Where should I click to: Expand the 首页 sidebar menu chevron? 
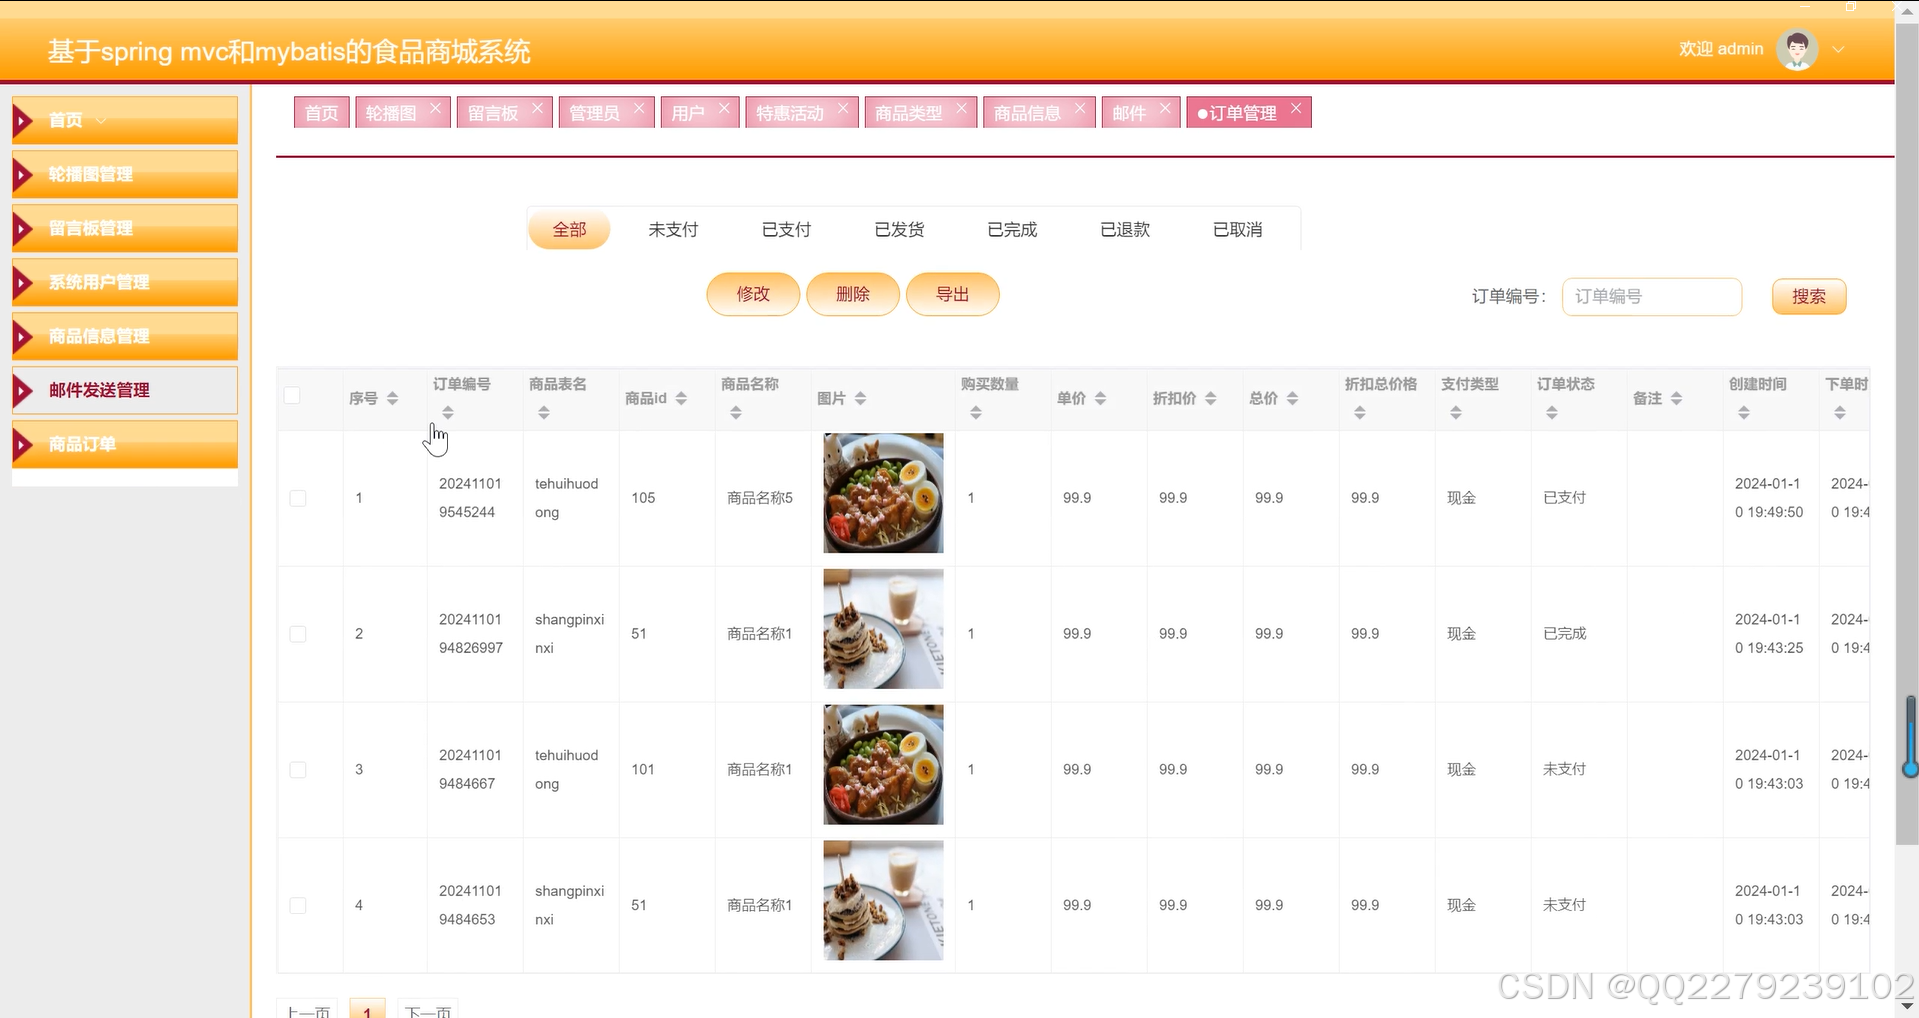(x=99, y=119)
